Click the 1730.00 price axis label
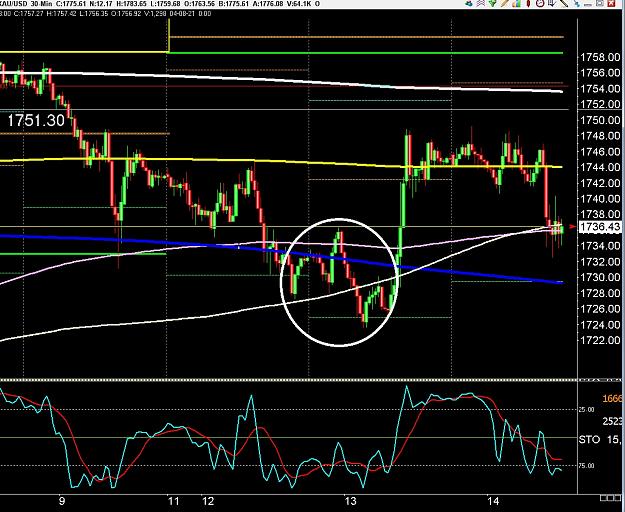The image size is (625, 512). [x=600, y=277]
